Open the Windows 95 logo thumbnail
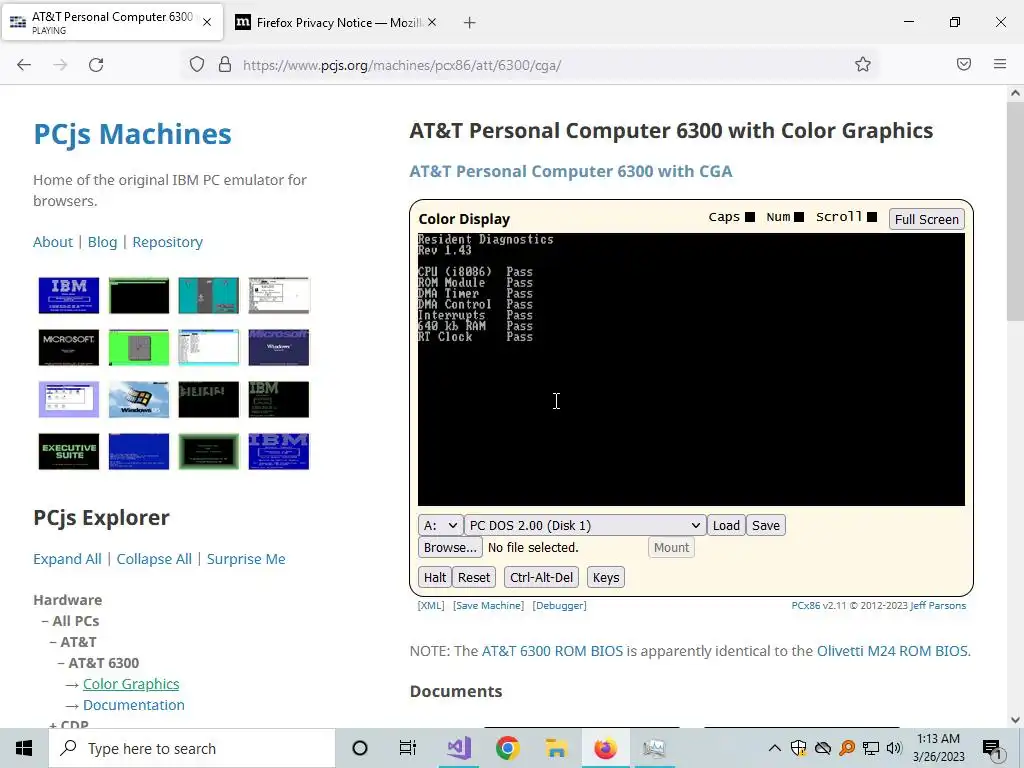Image resolution: width=1024 pixels, height=768 pixels. point(138,400)
